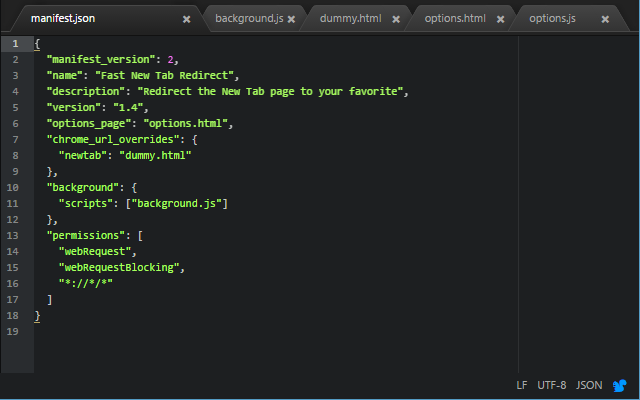Click the "version" key on line 5
Image resolution: width=640 pixels, height=400 pixels.
[73, 108]
